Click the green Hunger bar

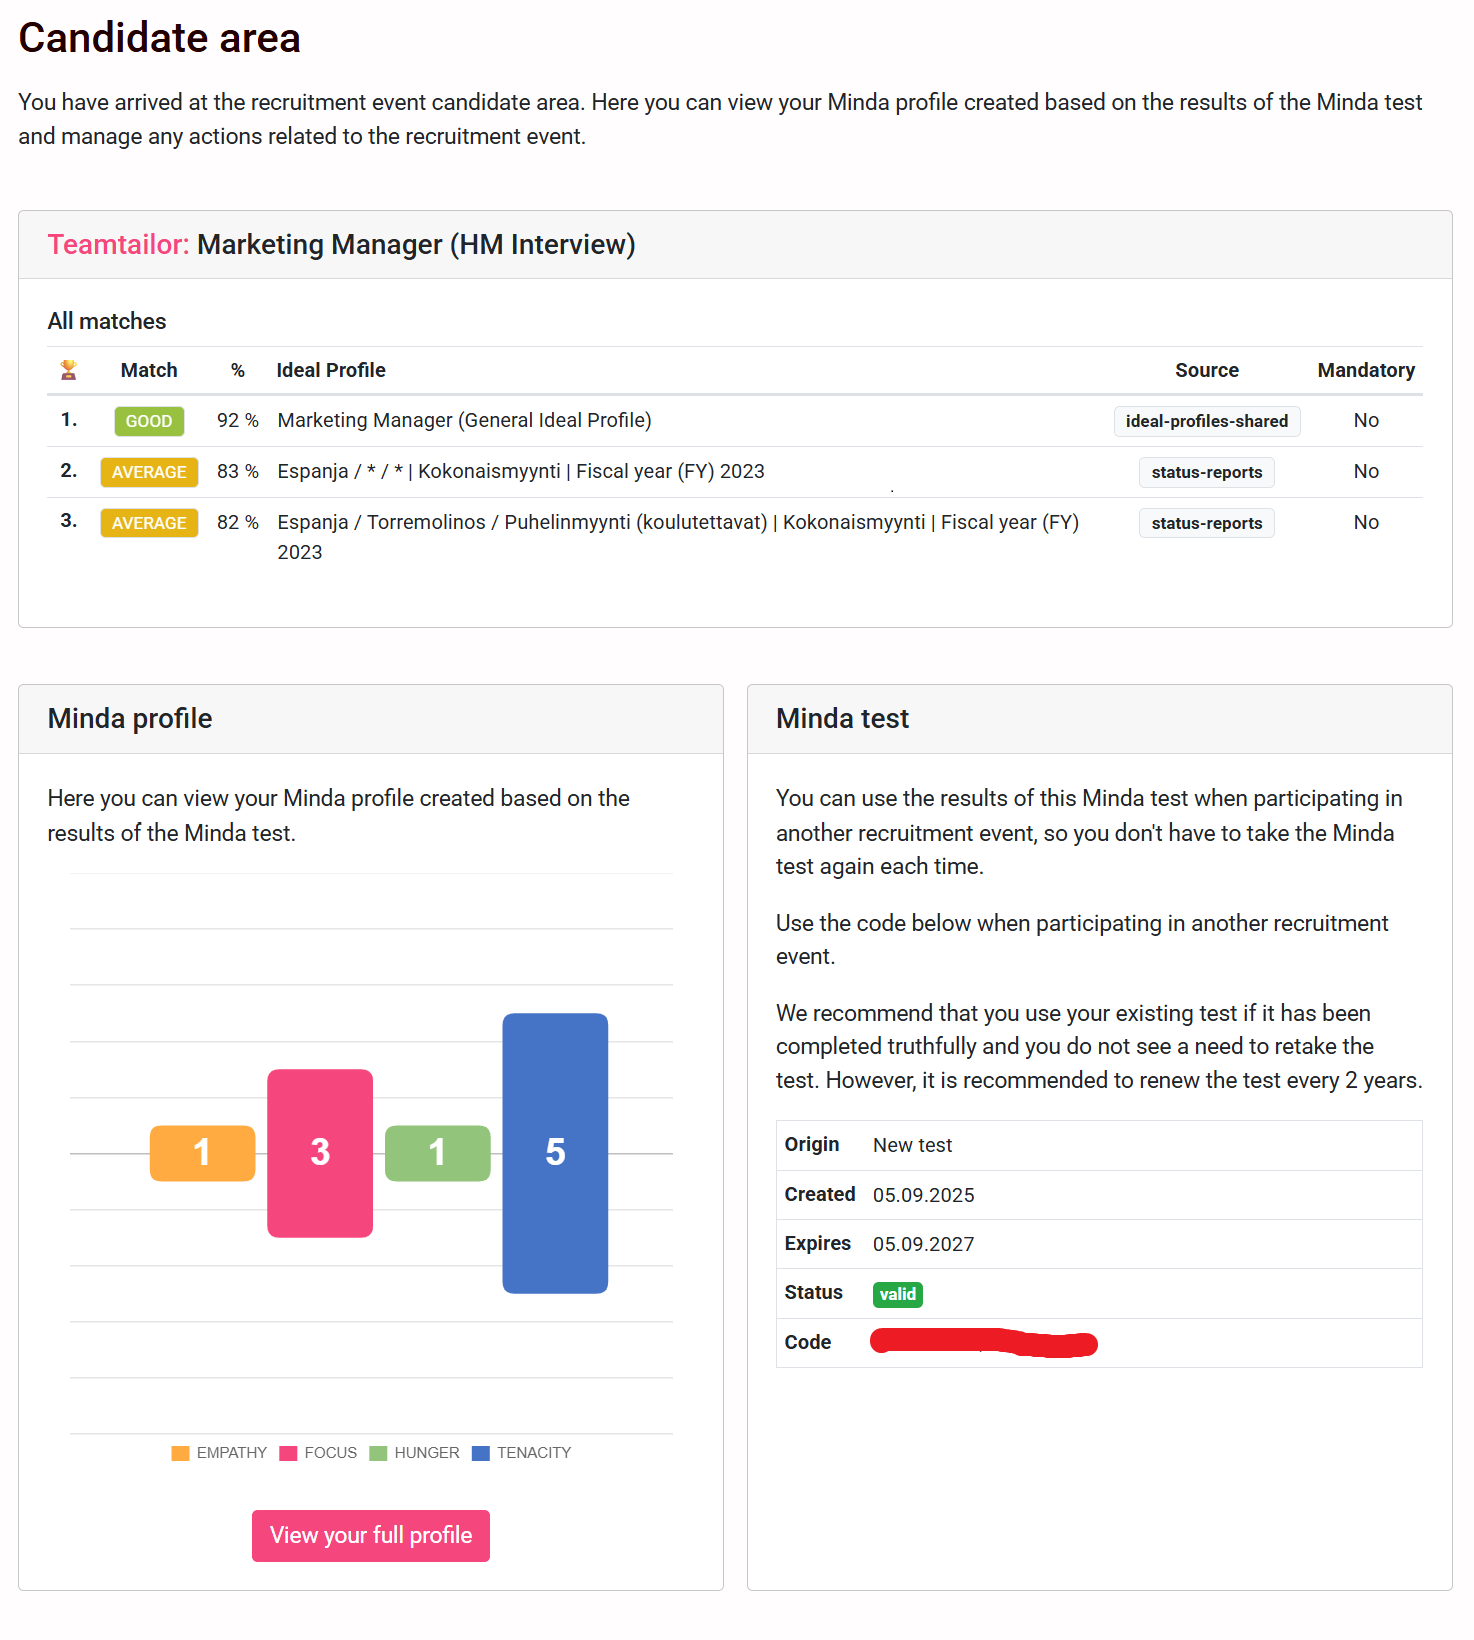tap(437, 1153)
